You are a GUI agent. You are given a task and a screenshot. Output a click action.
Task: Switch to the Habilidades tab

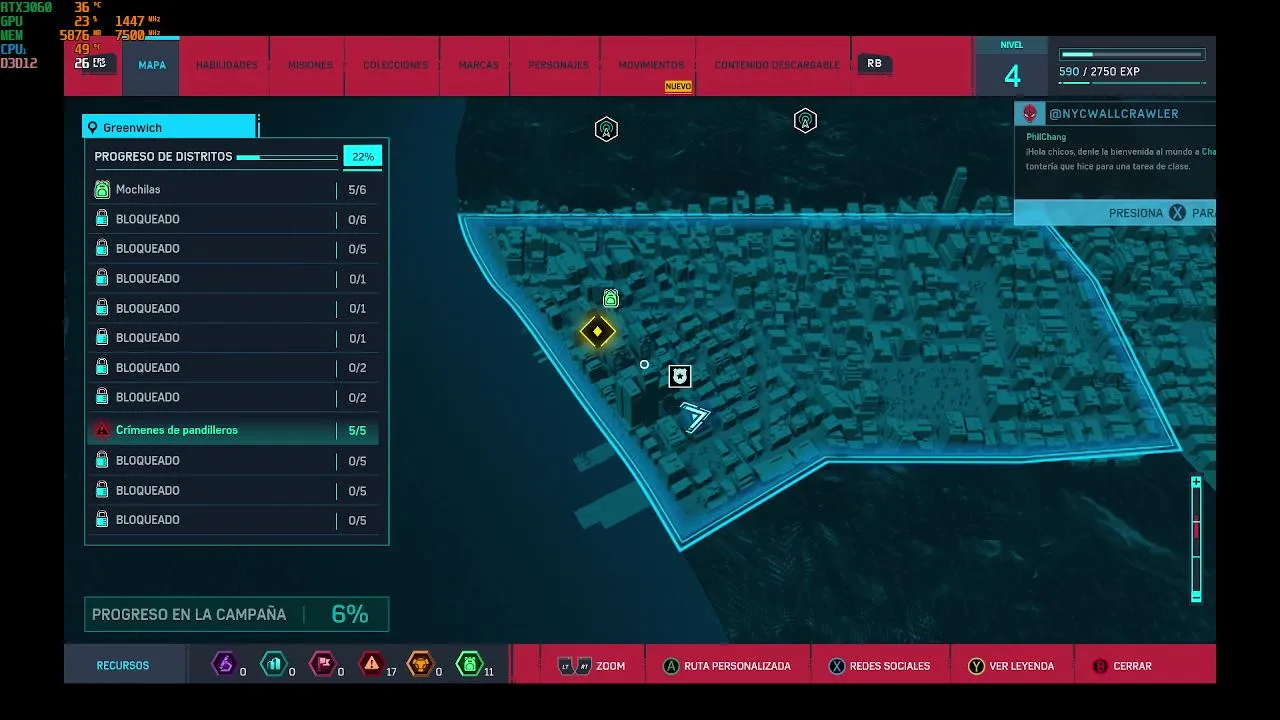[227, 65]
